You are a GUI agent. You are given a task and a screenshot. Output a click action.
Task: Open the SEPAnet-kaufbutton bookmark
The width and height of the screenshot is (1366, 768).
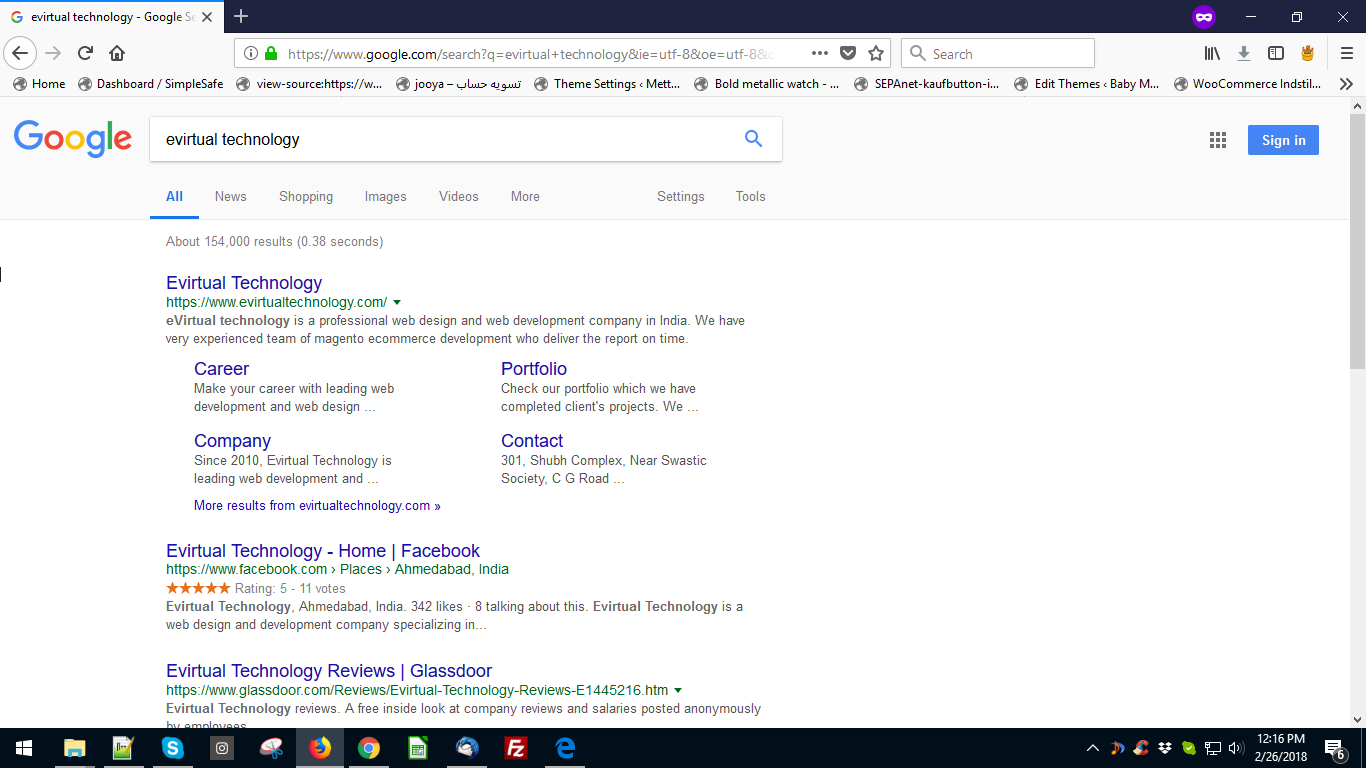pyautogui.click(x=927, y=84)
